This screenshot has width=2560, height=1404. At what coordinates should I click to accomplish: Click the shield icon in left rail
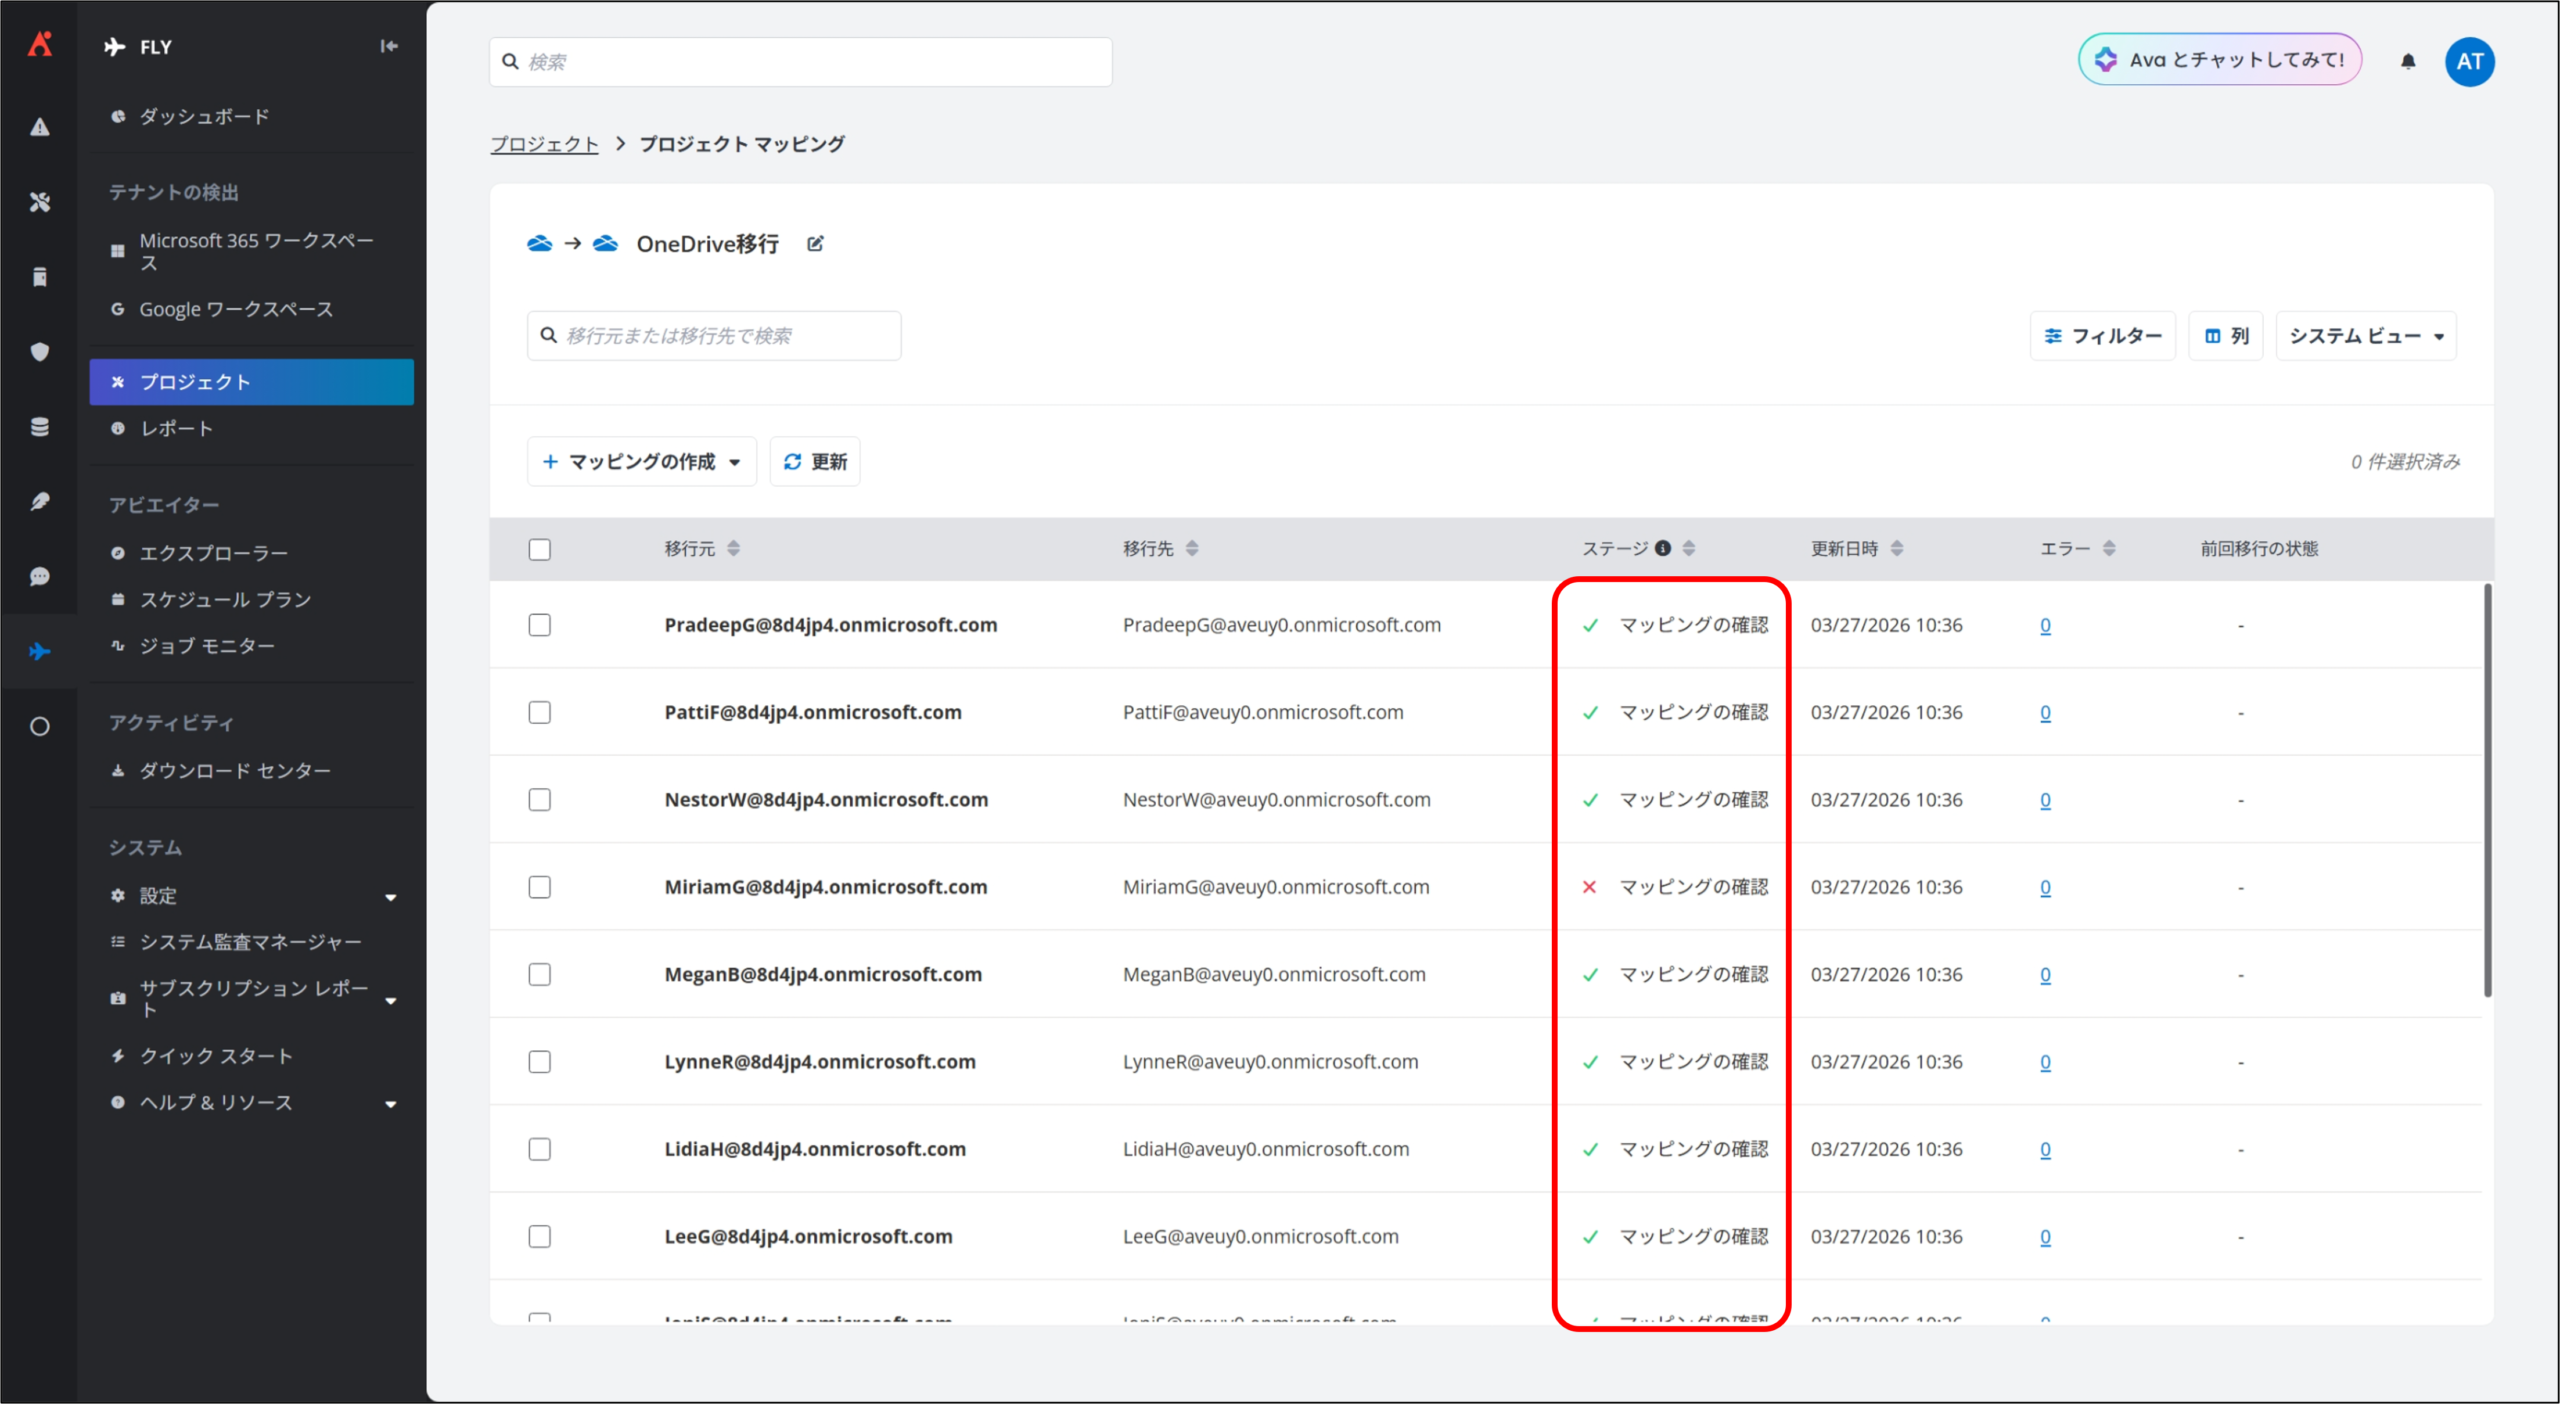point(39,351)
